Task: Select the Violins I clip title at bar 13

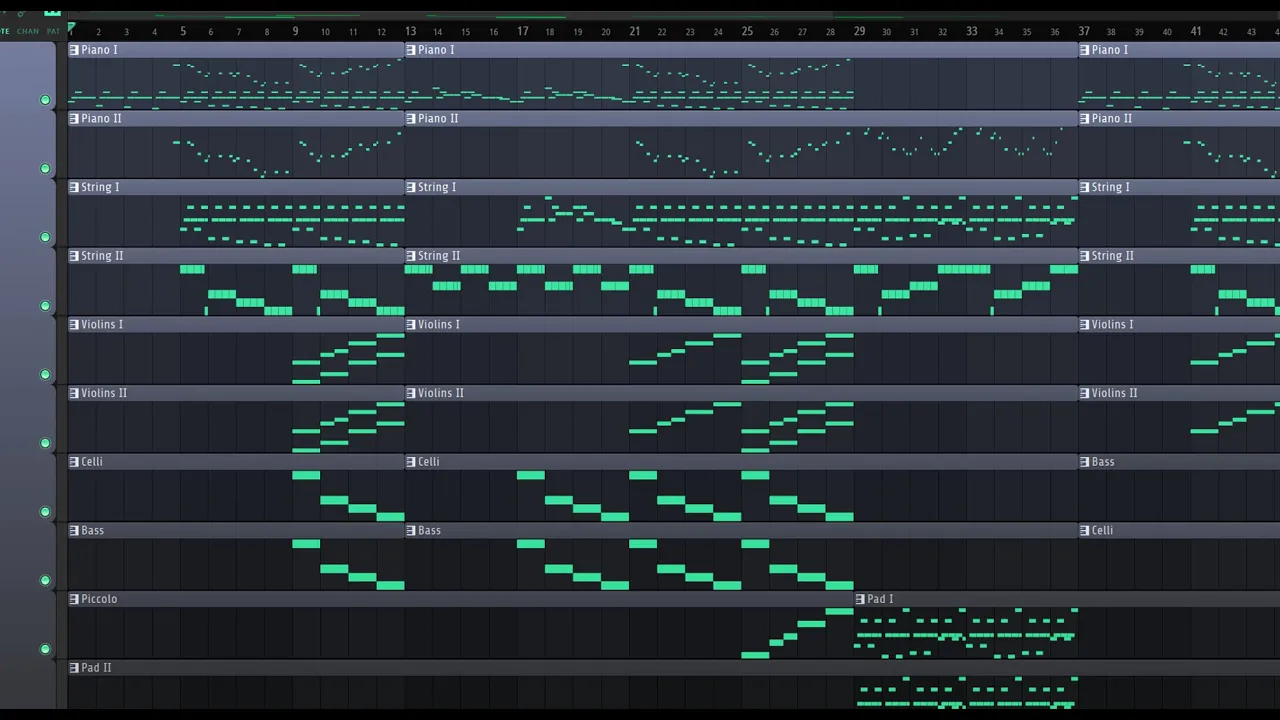Action: click(439, 325)
